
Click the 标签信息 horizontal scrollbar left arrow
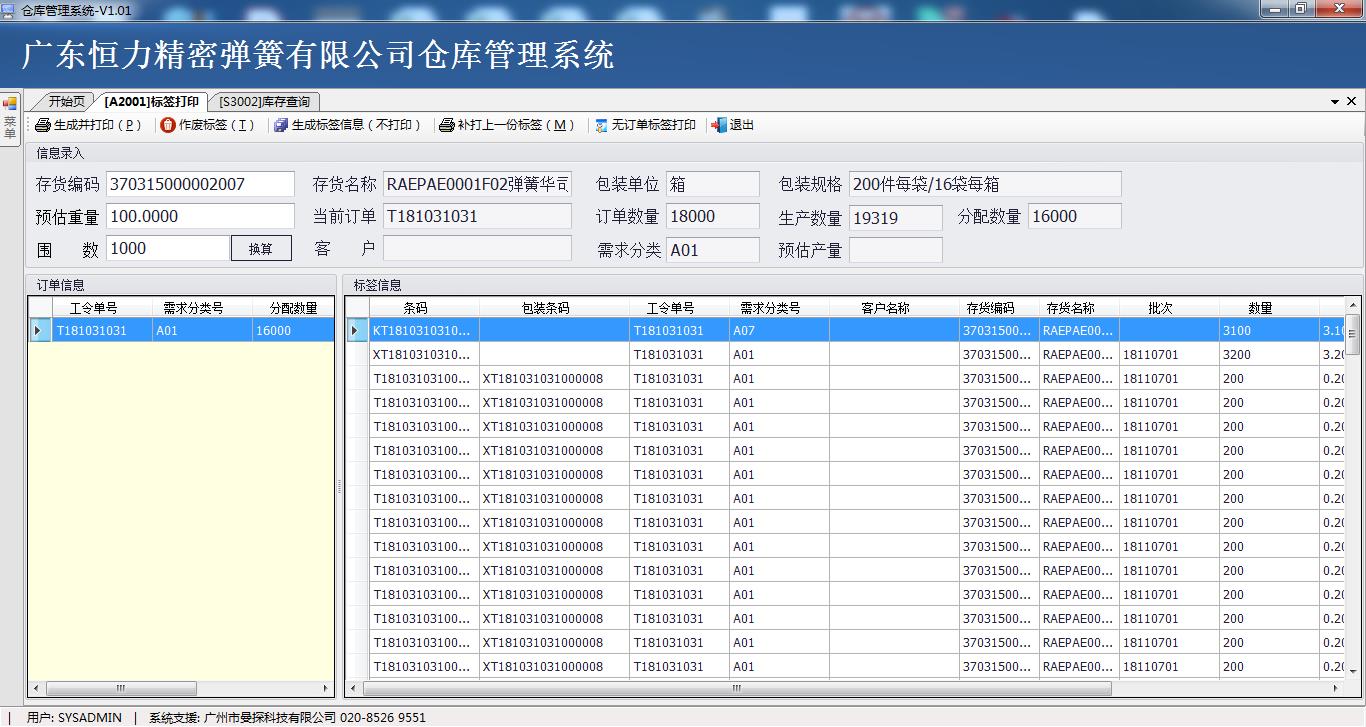[x=355, y=688]
